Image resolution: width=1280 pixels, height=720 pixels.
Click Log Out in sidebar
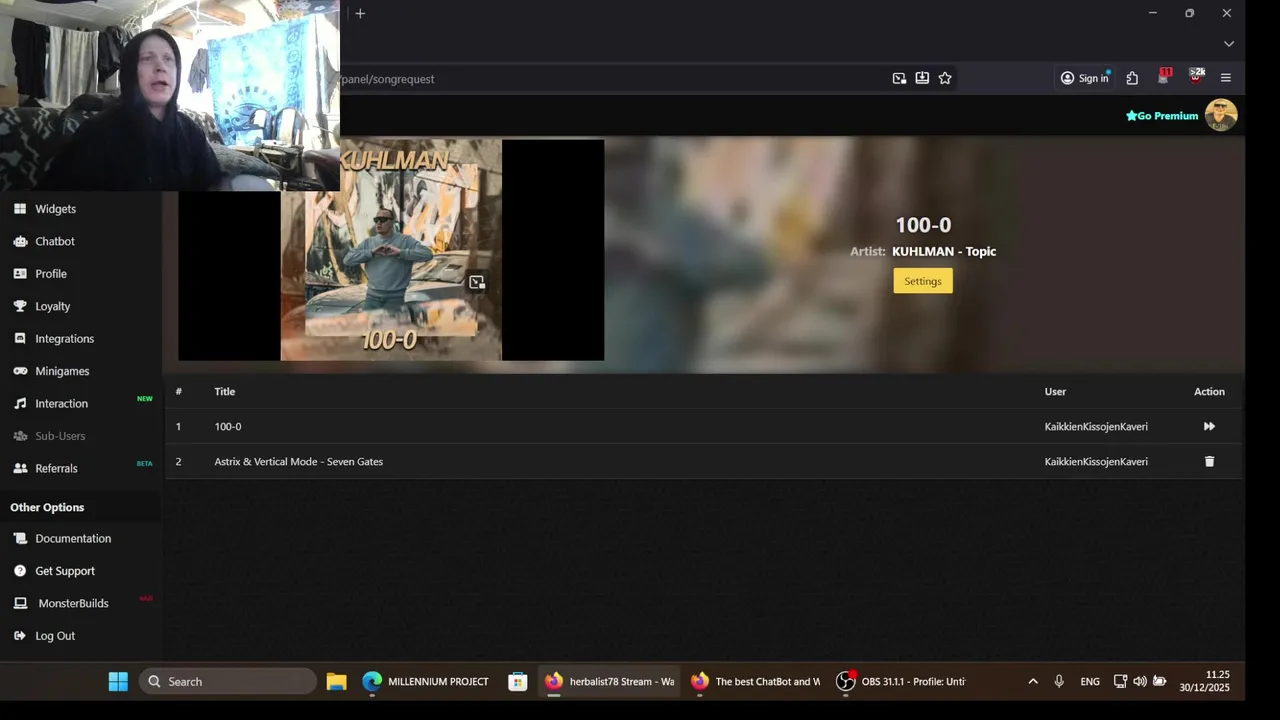coord(55,636)
